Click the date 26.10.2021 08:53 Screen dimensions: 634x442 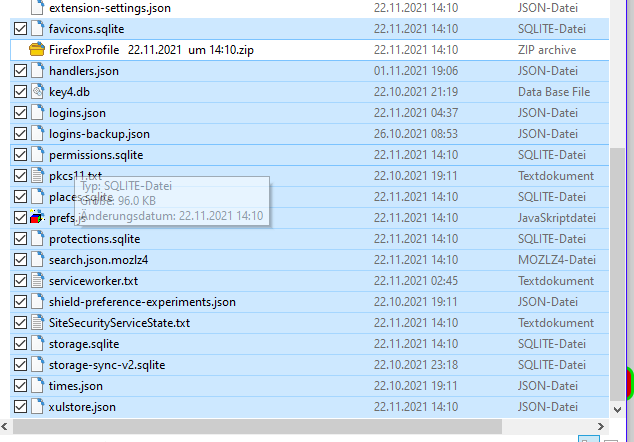(416, 134)
